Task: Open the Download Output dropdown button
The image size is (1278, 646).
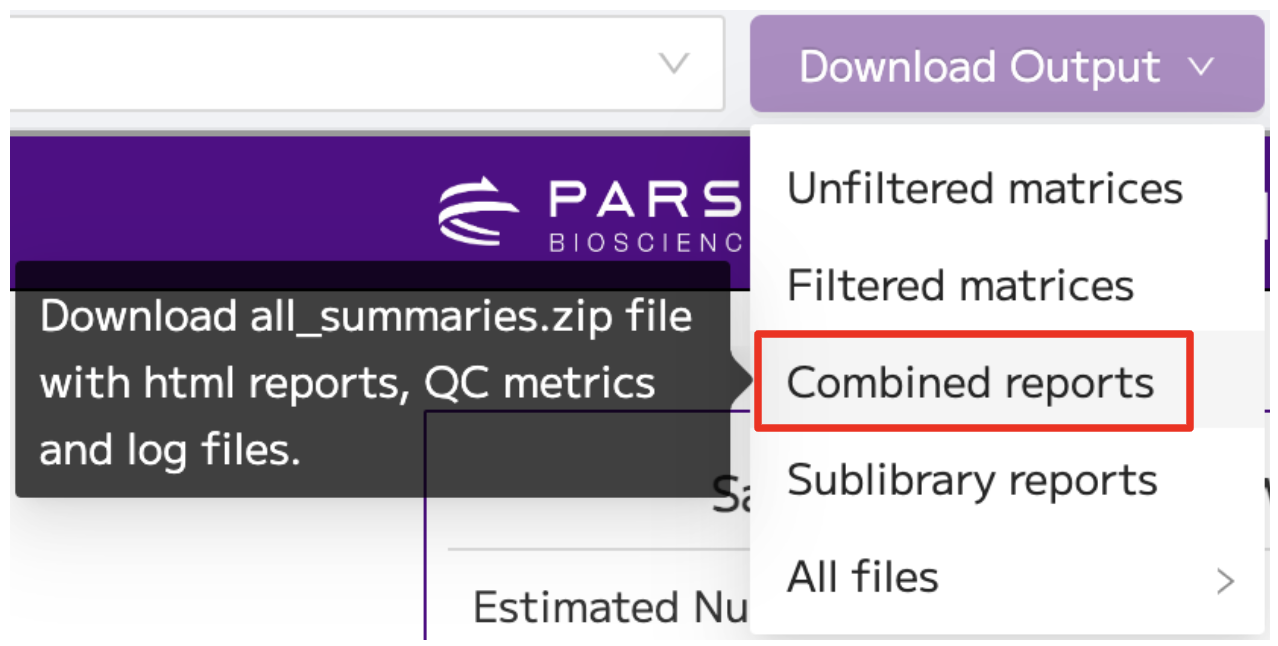Action: (x=1007, y=64)
